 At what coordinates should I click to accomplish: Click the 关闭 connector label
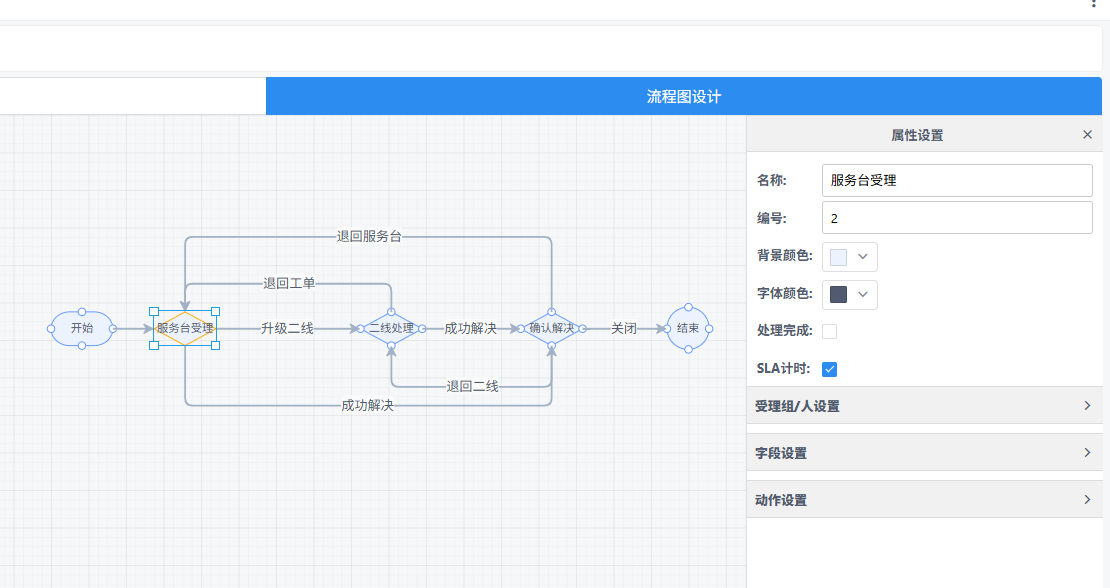tap(624, 328)
